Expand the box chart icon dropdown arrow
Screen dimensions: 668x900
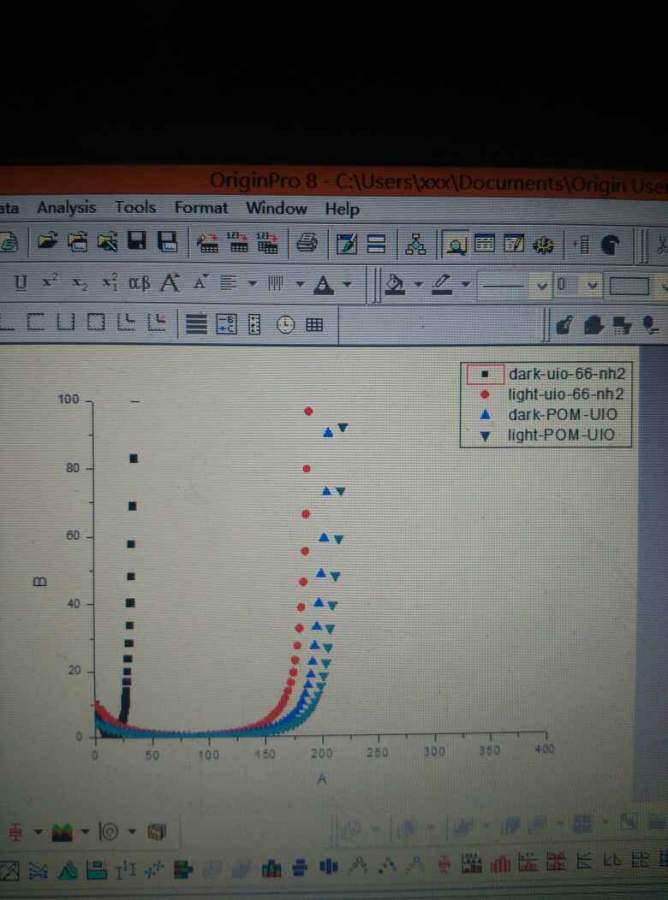(x=38, y=832)
